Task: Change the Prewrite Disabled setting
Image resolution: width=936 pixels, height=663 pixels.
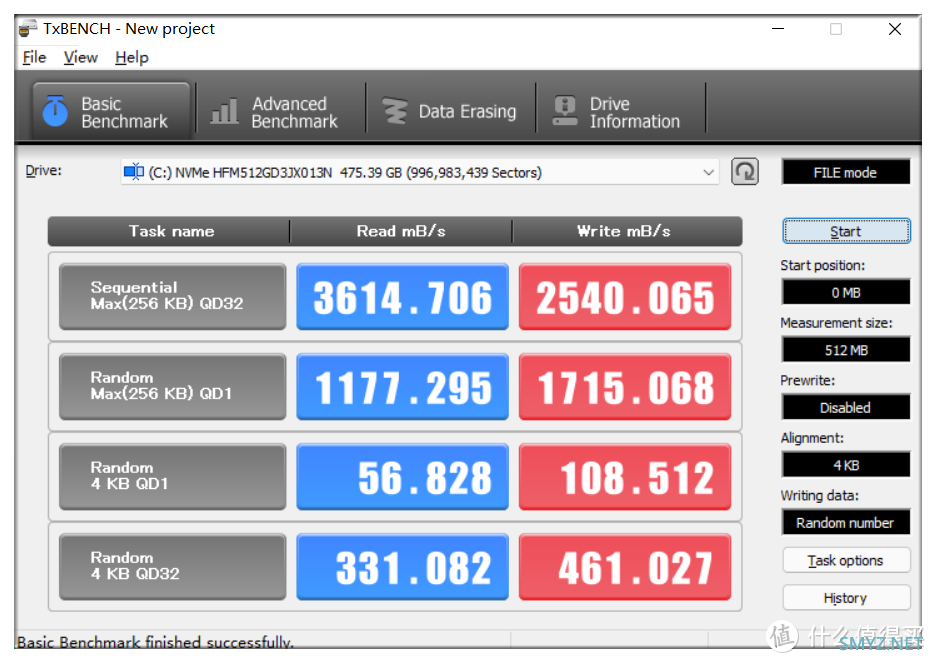Action: pos(846,407)
